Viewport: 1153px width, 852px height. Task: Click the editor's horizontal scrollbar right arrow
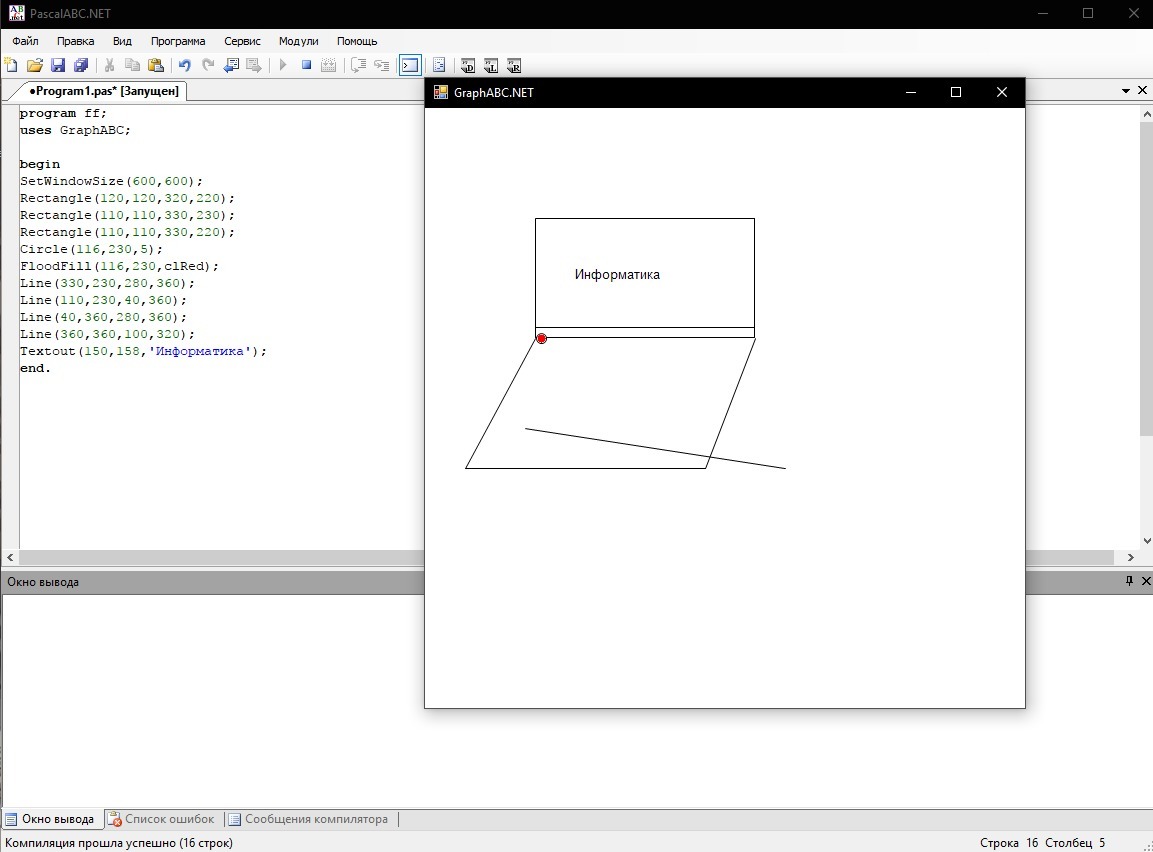tap(1131, 558)
